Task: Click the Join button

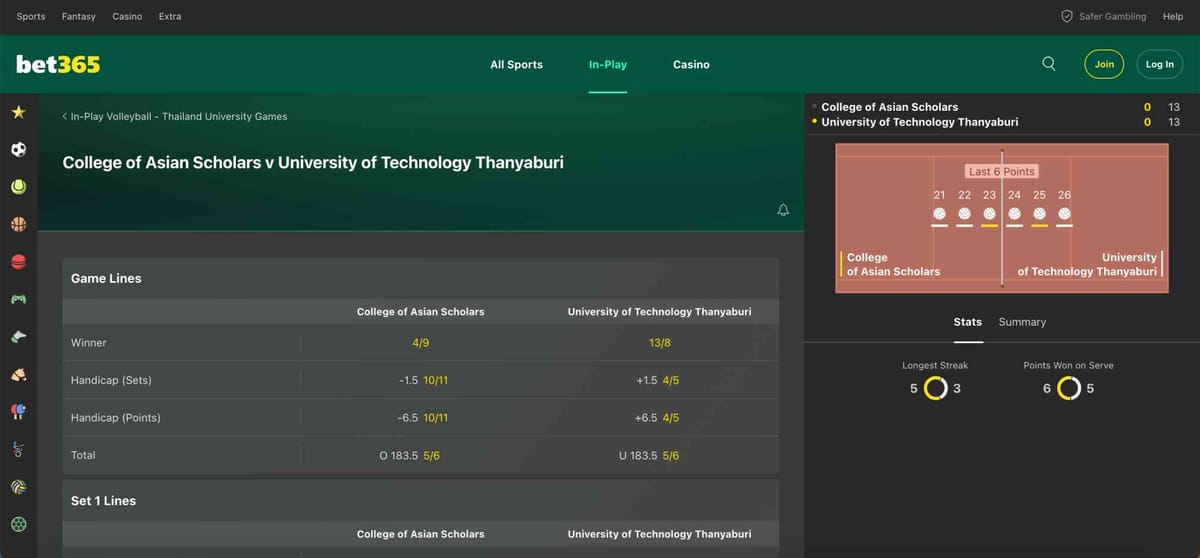Action: [1104, 64]
